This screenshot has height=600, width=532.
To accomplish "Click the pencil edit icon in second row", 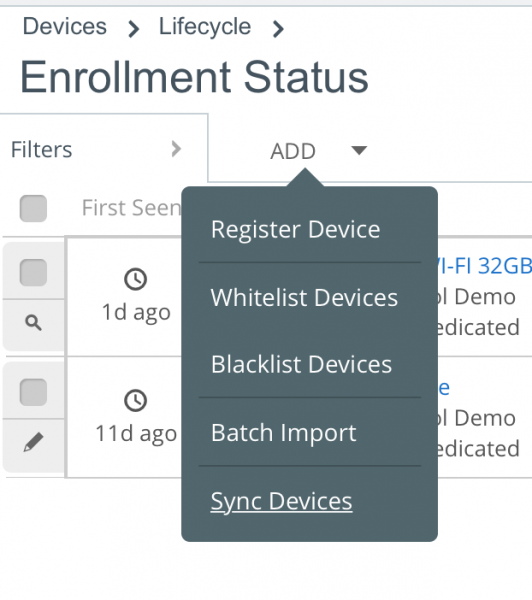I will [x=33, y=442].
